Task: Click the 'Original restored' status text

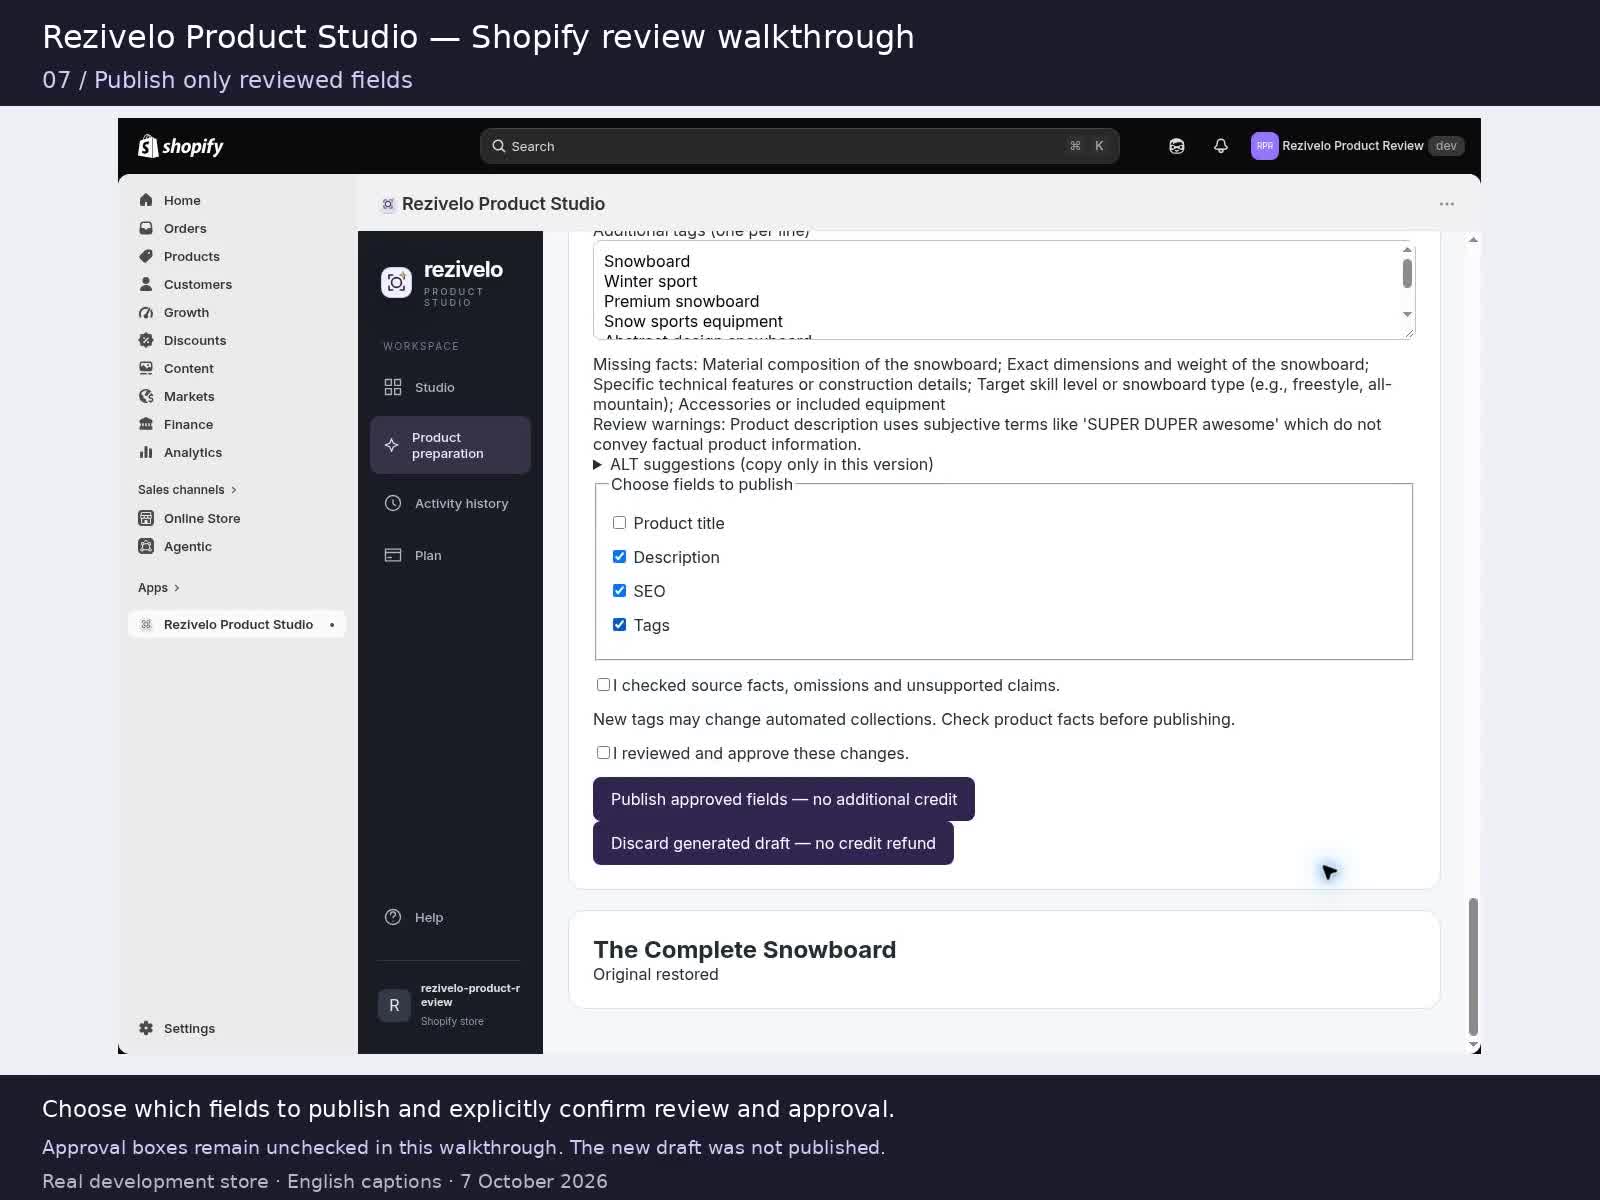Action: [655, 975]
